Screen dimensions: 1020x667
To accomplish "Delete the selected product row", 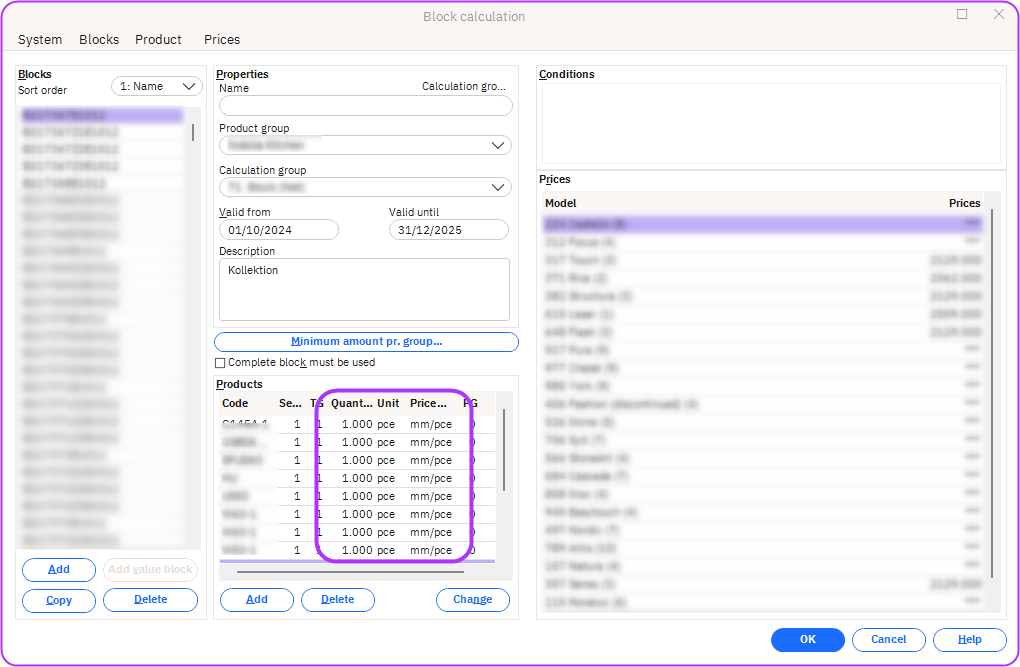I will (337, 600).
